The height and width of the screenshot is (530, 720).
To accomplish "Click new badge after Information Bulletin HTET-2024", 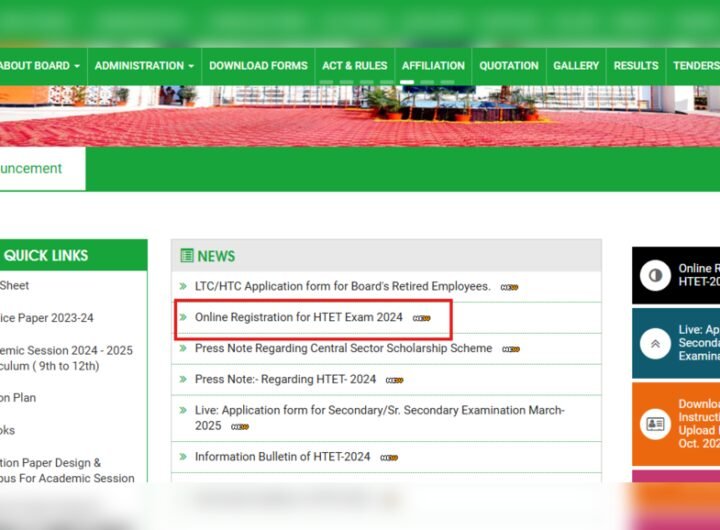I will (389, 458).
